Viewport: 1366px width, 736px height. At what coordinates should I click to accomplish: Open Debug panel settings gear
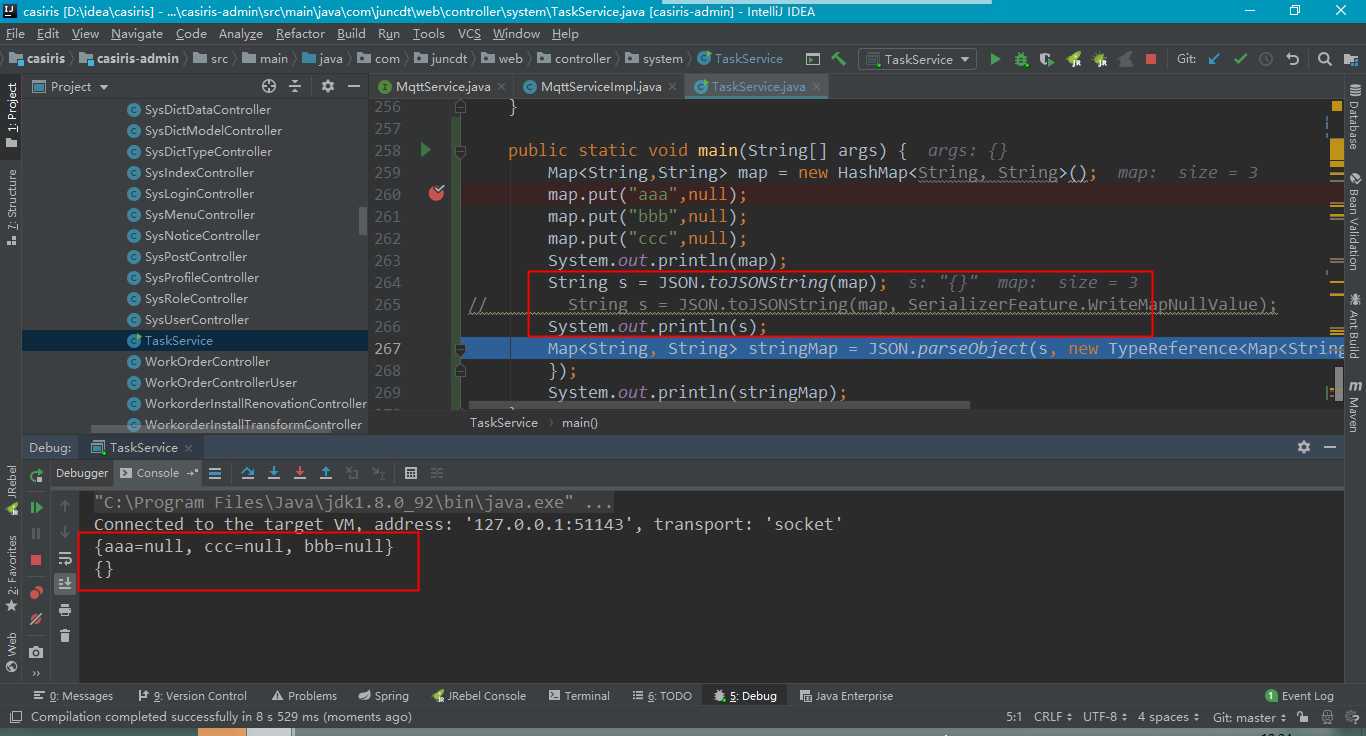coord(1303,447)
